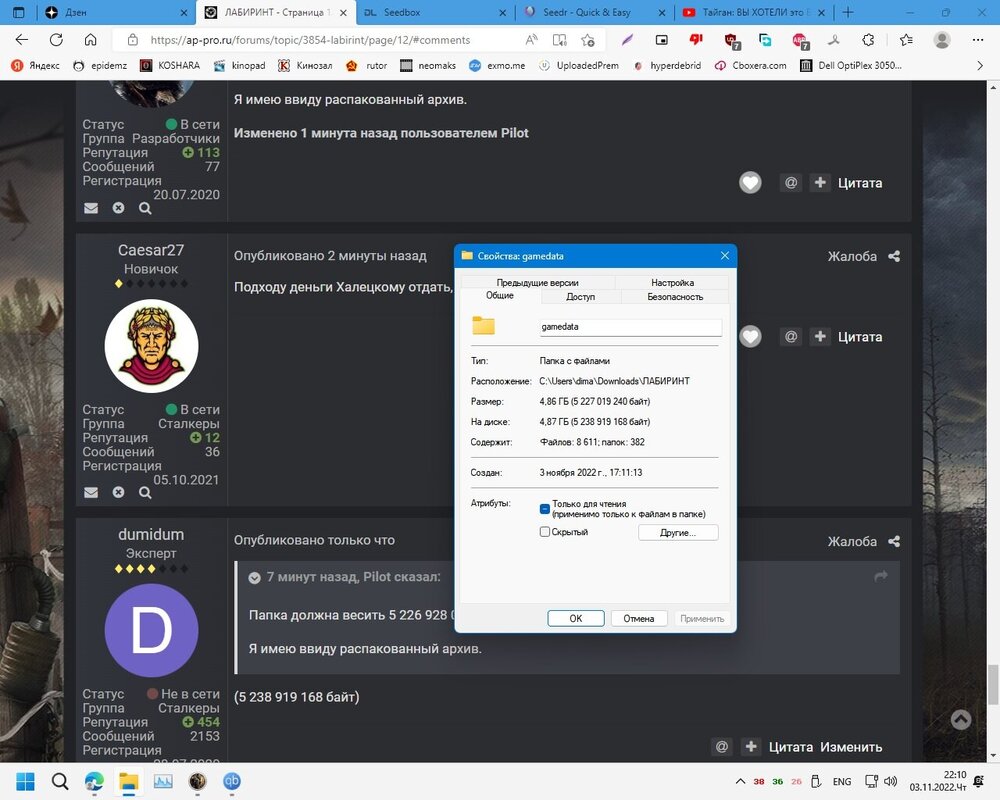
Task: Click the envelope message icon under Caesar27's profile
Action: [91, 492]
